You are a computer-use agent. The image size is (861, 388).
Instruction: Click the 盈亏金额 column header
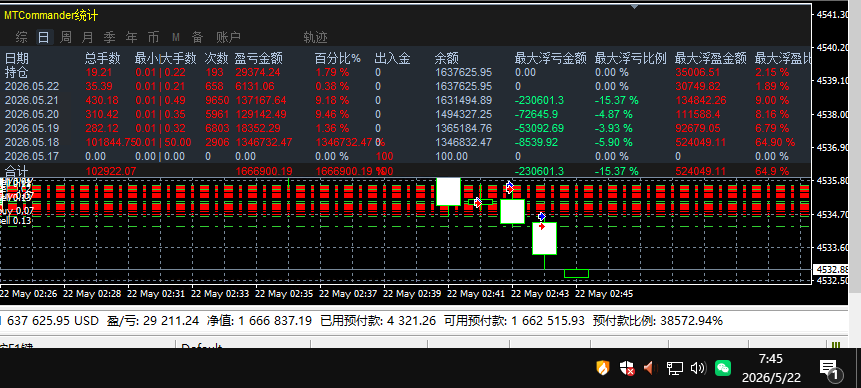[259, 58]
